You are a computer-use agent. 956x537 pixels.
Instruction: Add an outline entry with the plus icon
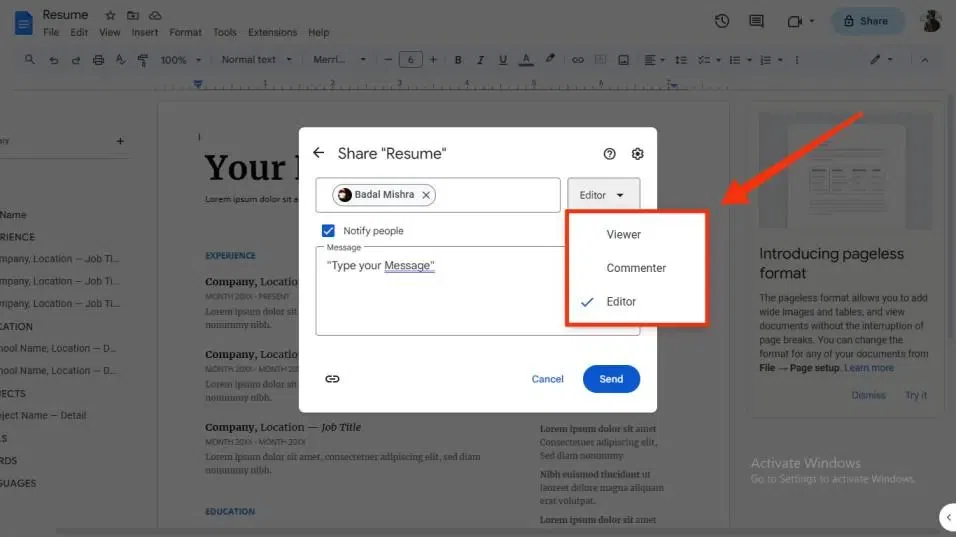[x=120, y=141]
